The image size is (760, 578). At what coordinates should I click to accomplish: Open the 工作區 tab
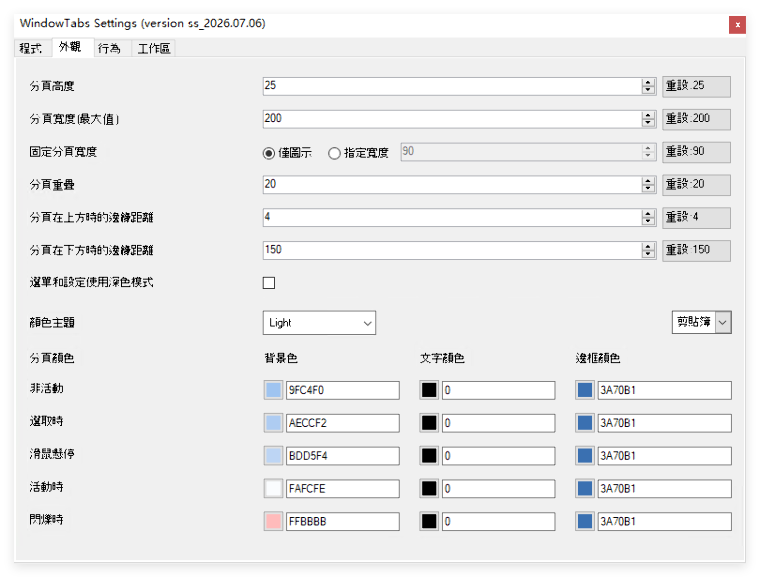pyautogui.click(x=154, y=48)
